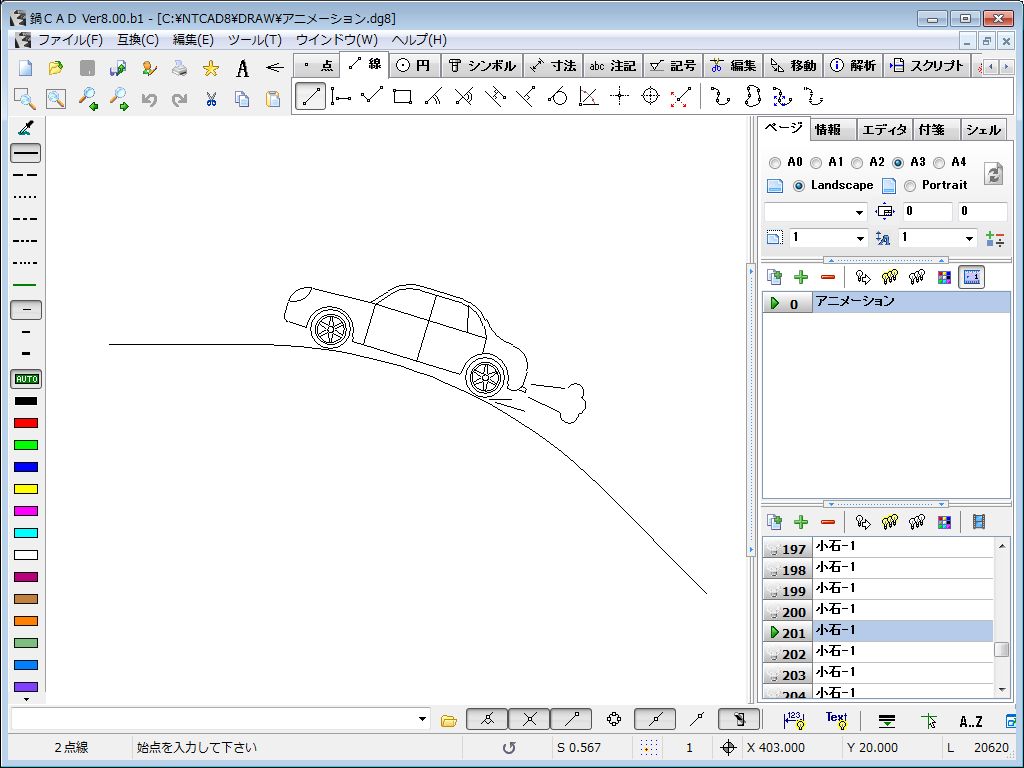
Task: Click the scissors cut icon
Action: [x=210, y=99]
